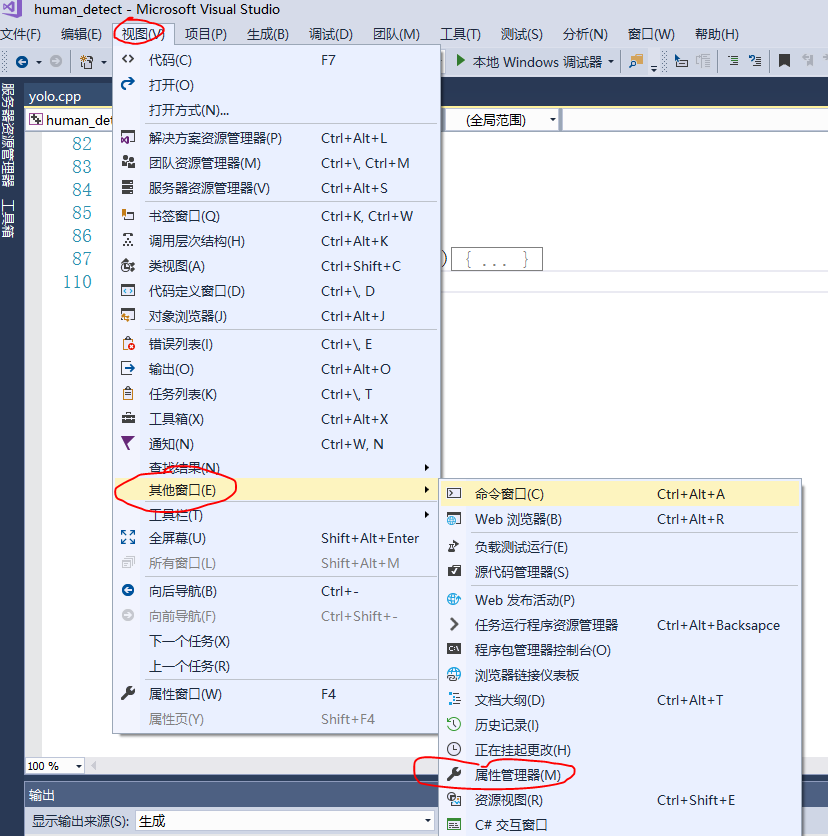This screenshot has width=828, height=836.
Task: Open the 调试 menu
Action: 331,35
